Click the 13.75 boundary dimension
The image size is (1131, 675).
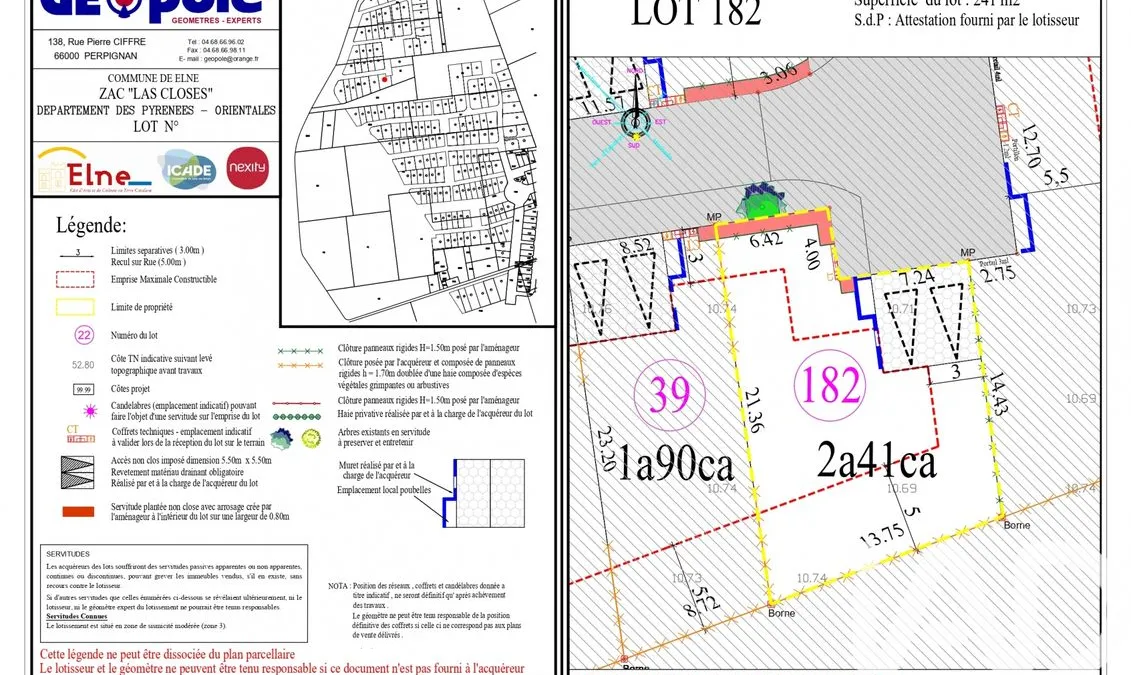[x=881, y=536]
